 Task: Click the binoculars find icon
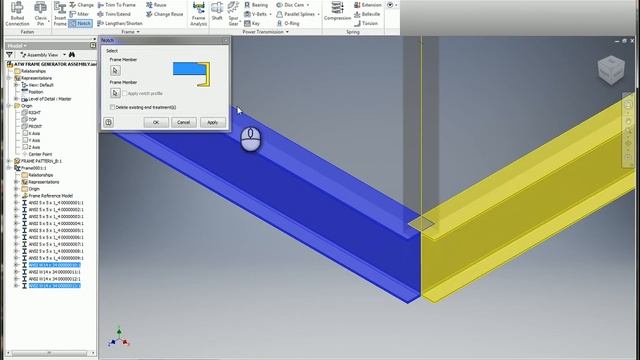click(x=72, y=55)
